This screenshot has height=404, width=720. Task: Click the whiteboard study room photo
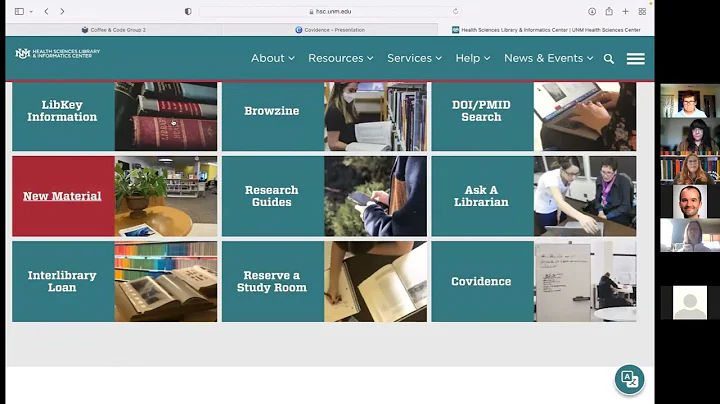coord(585,281)
